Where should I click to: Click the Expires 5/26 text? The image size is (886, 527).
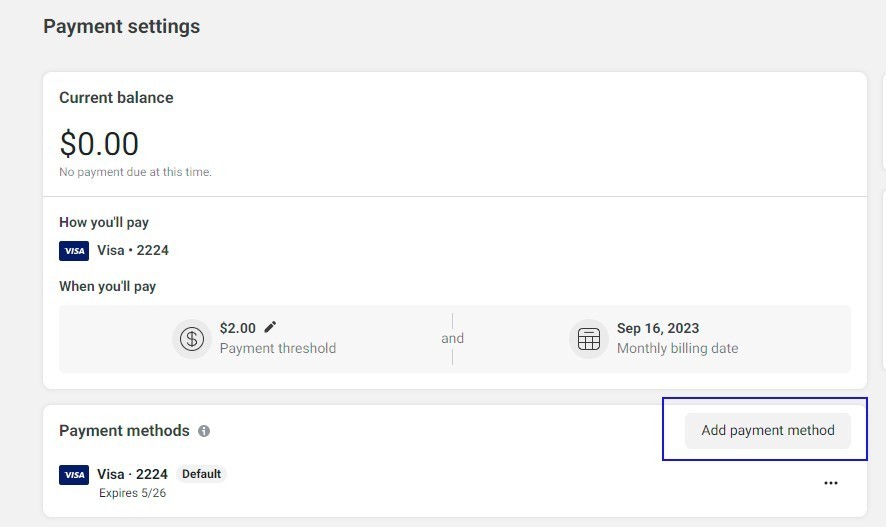(x=132, y=493)
